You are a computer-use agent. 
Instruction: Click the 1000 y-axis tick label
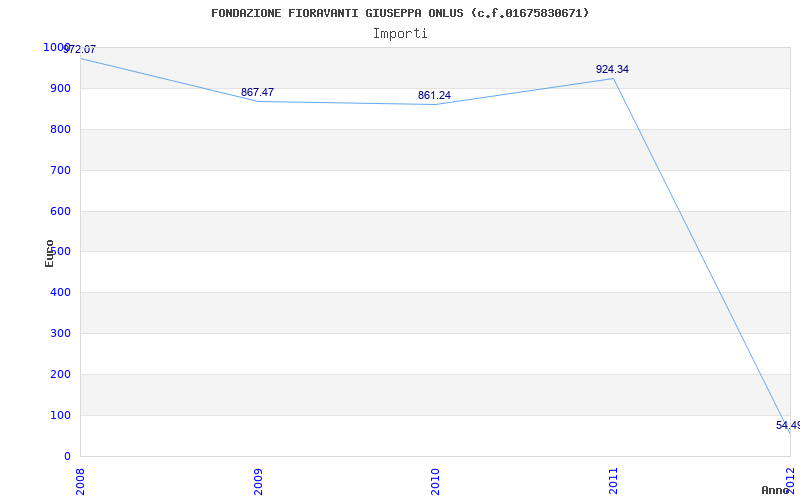click(x=57, y=47)
